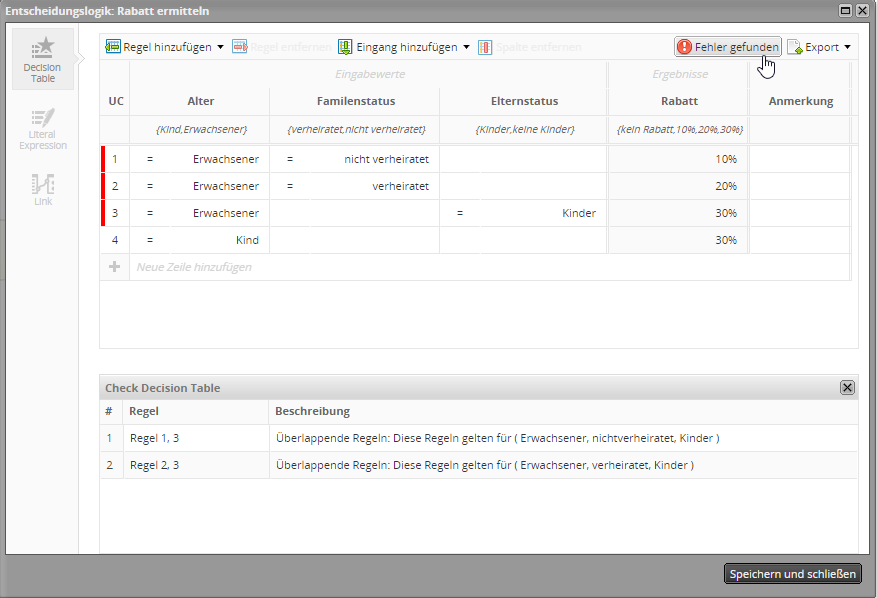This screenshot has width=877, height=598.
Task: Click the UC hit policy header
Action: tap(116, 101)
